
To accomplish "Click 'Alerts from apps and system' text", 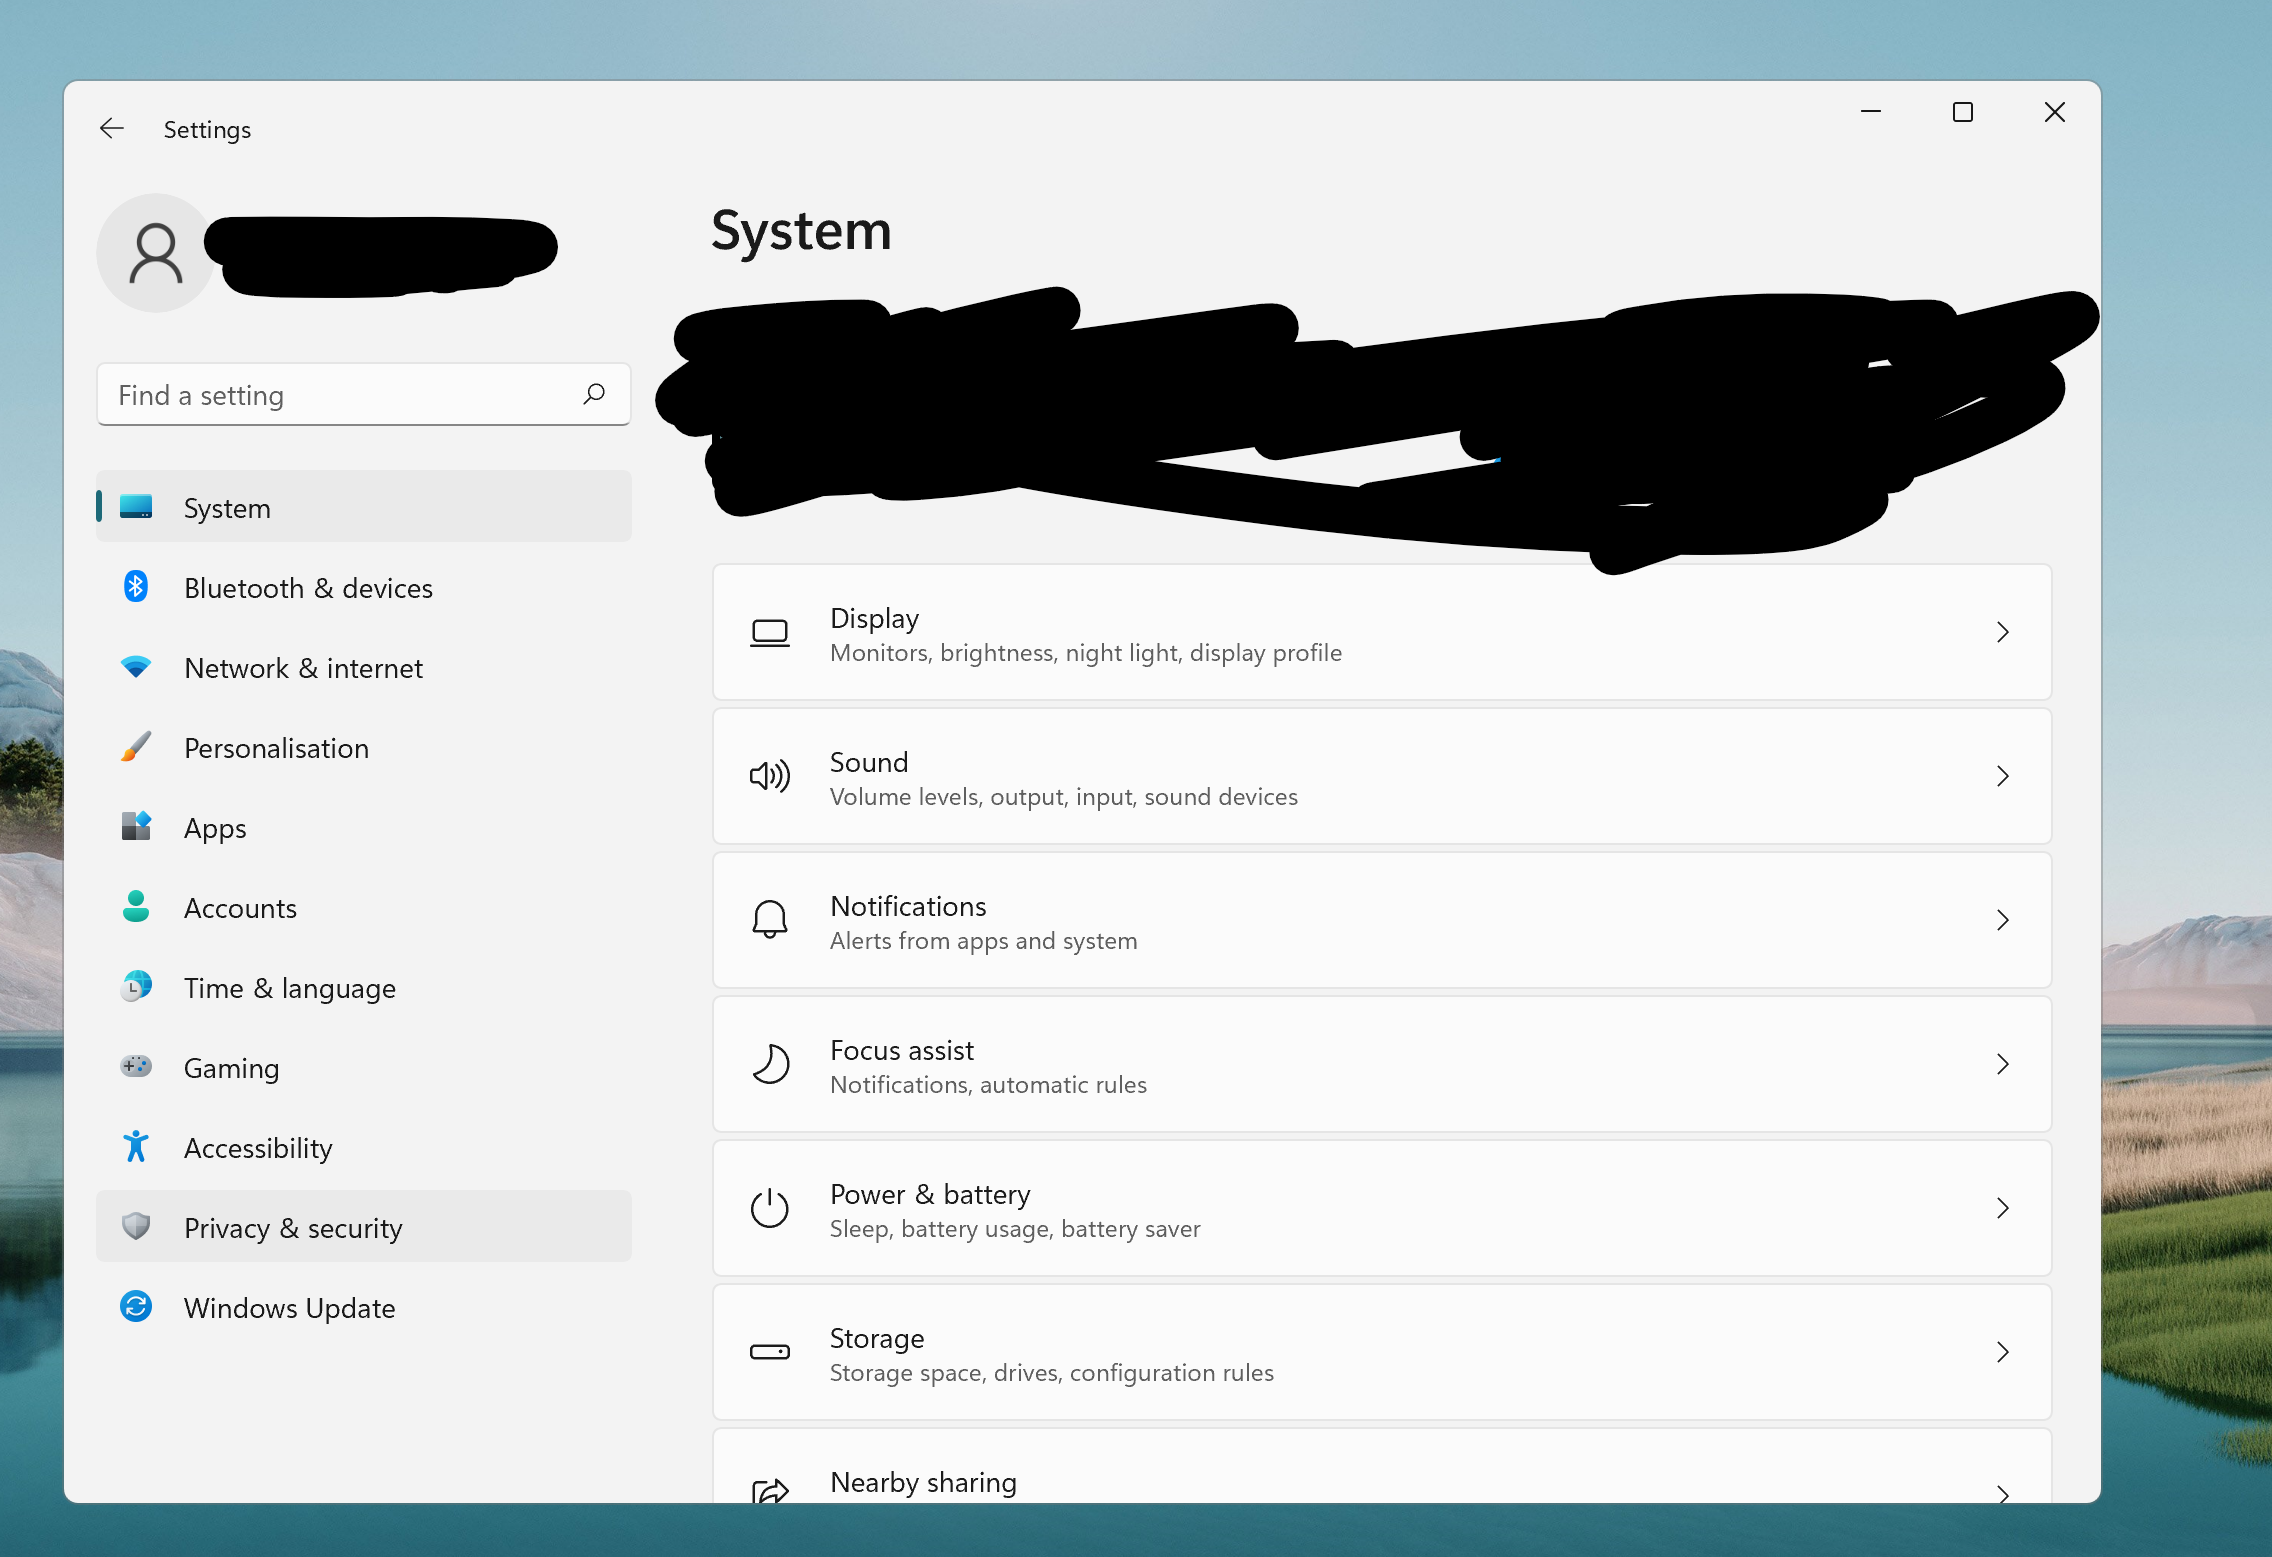I will (x=983, y=941).
